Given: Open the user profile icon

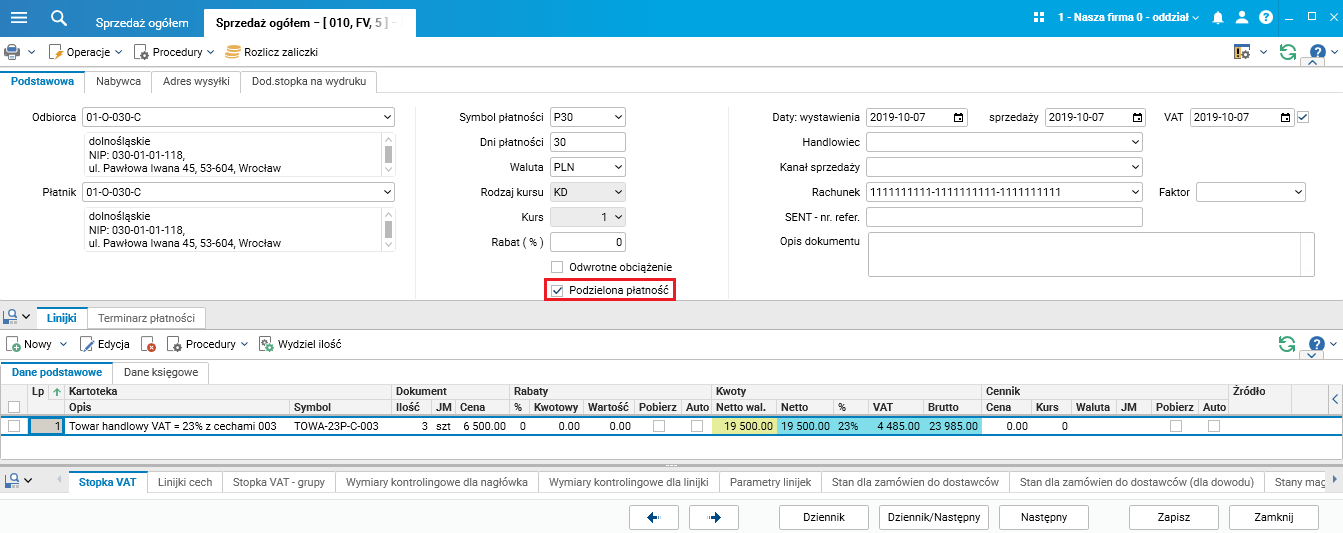Looking at the screenshot, I should click(1241, 18).
